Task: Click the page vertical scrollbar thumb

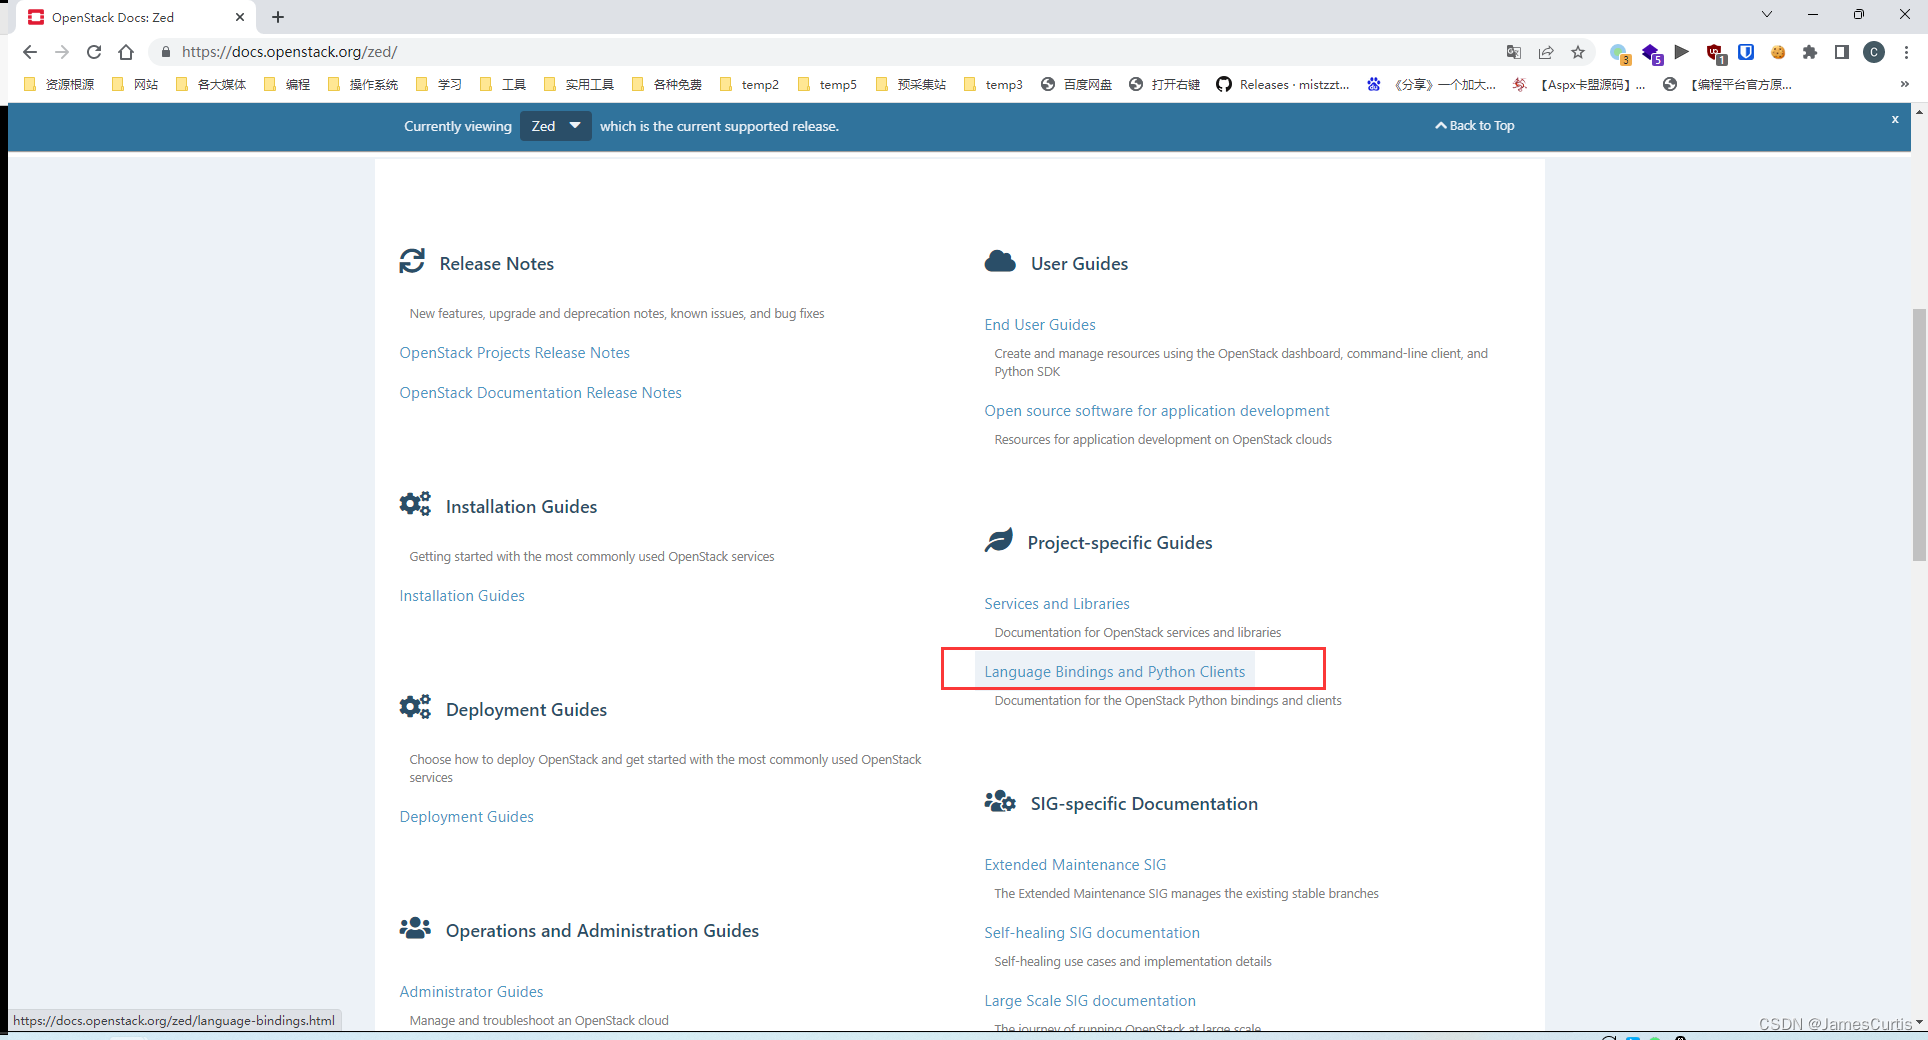Action: (1919, 435)
